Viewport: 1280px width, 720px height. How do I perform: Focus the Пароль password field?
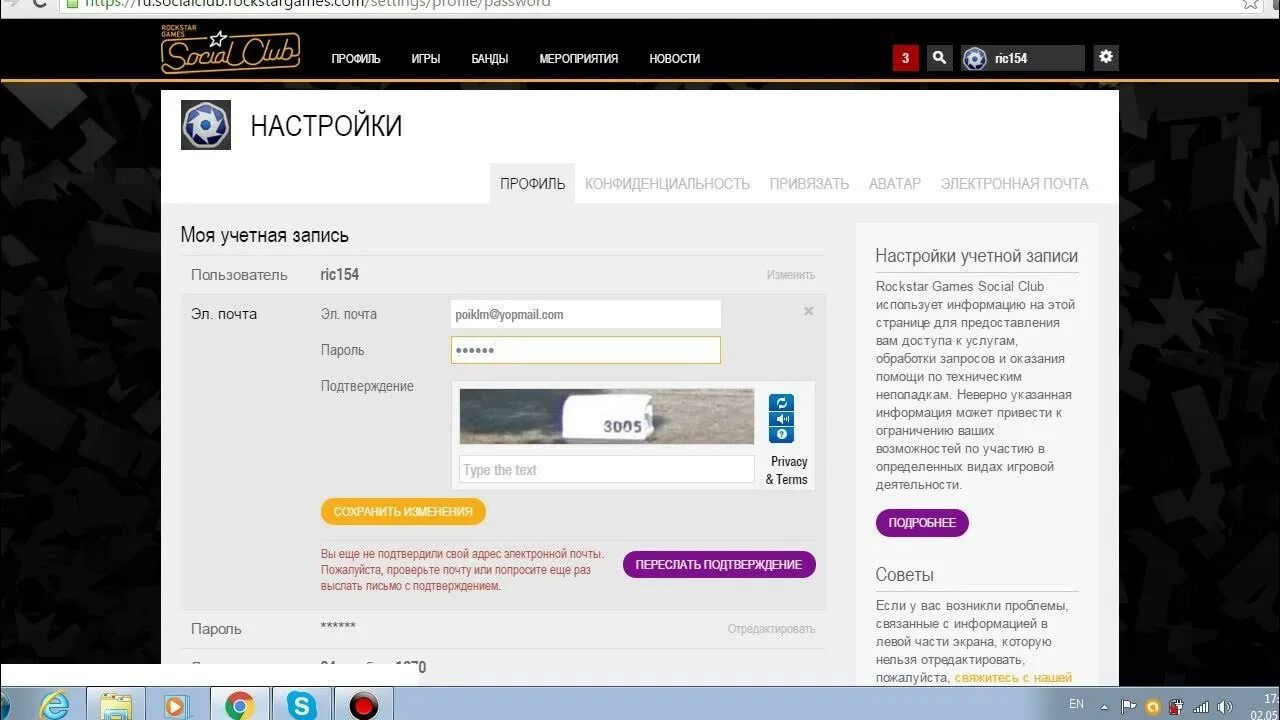pos(586,350)
